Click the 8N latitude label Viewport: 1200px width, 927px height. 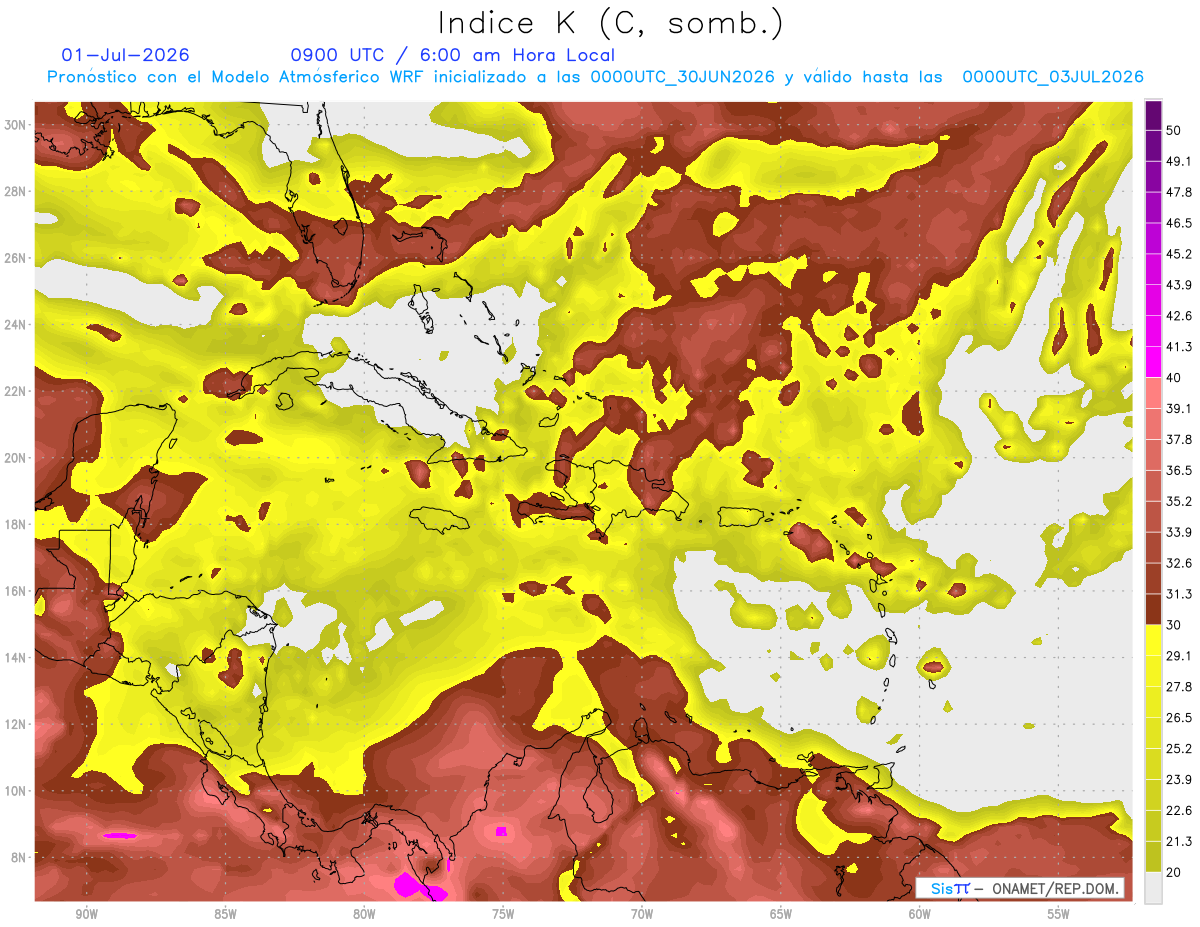[20, 857]
